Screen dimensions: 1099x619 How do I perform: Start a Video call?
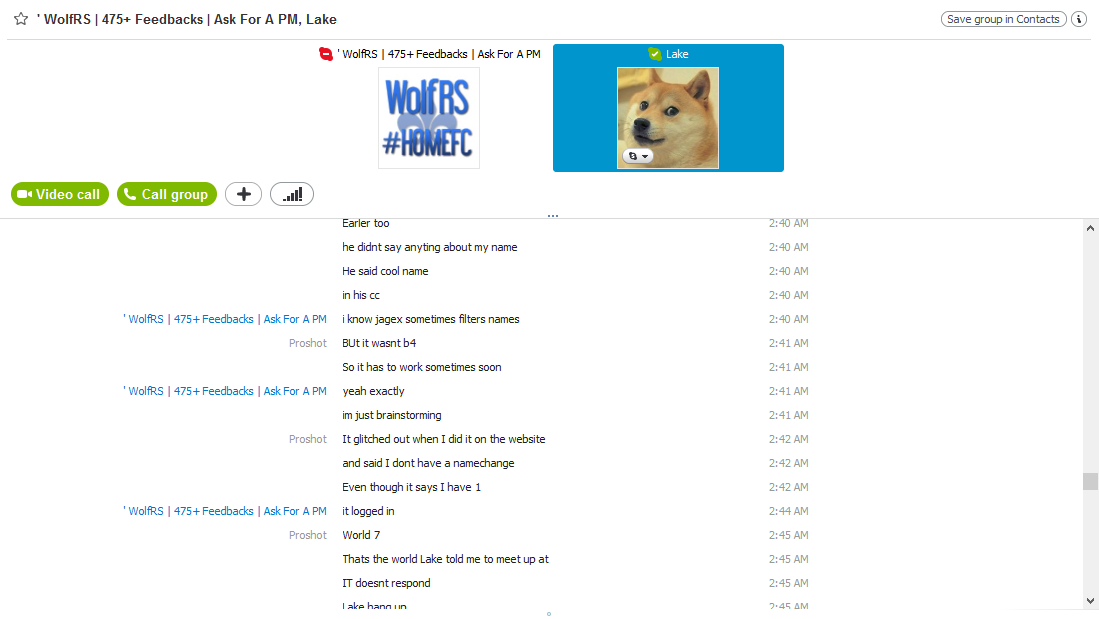click(x=60, y=194)
